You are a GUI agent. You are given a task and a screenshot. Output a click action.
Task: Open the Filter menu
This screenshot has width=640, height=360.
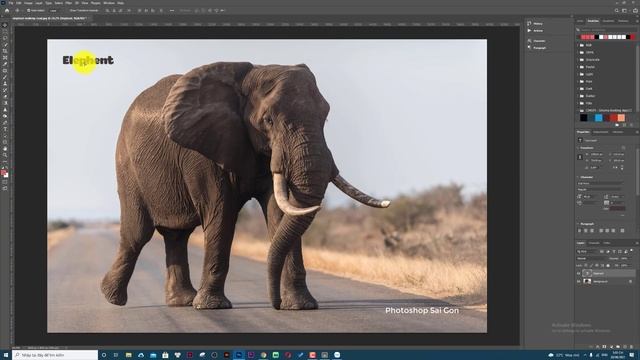(x=69, y=3)
